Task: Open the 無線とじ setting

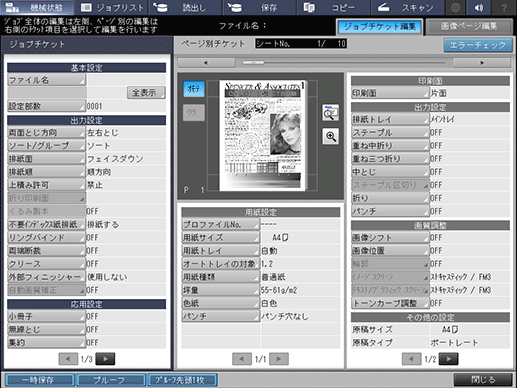Action: point(46,330)
